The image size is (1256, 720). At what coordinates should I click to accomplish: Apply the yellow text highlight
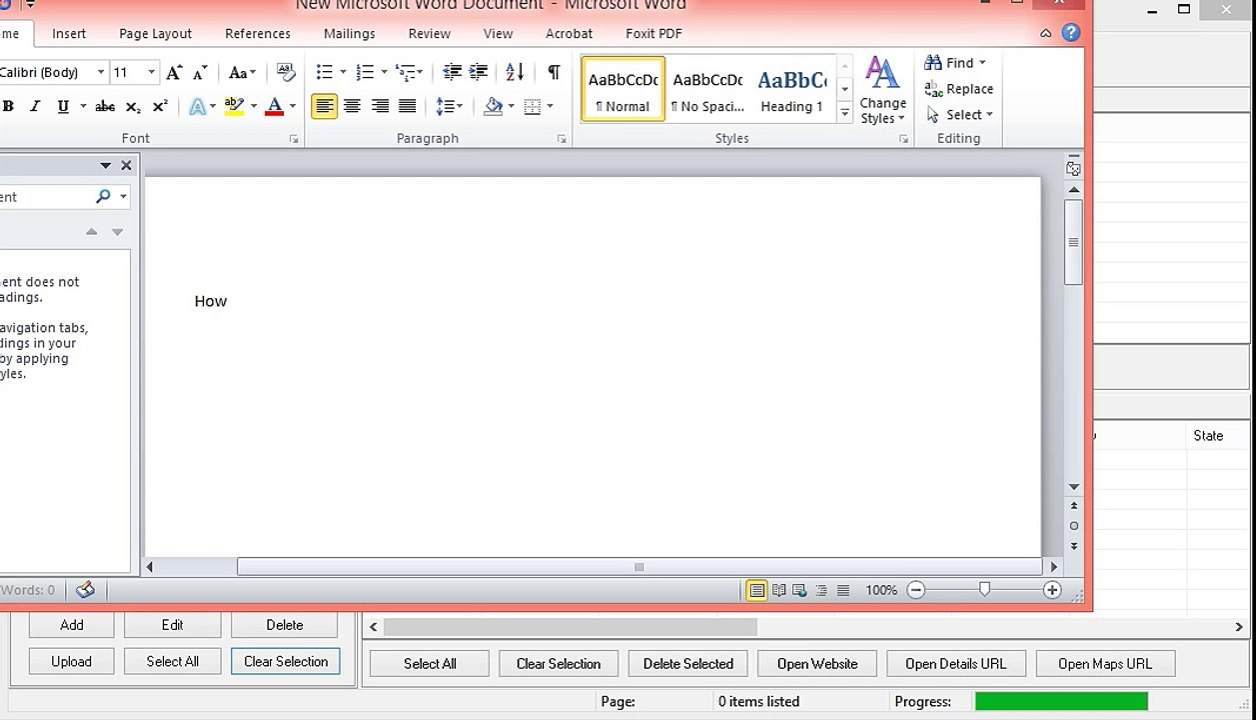click(234, 106)
